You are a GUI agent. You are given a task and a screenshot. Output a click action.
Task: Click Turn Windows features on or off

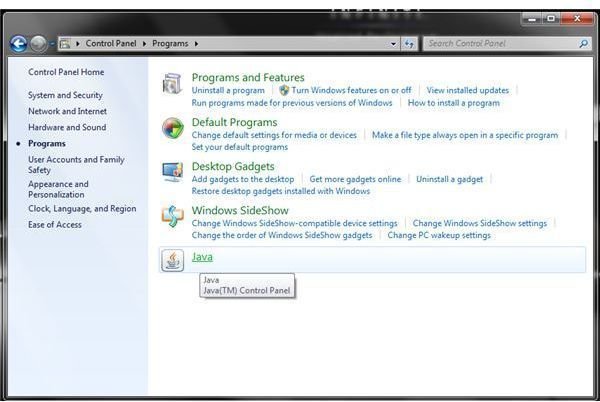coord(351,90)
